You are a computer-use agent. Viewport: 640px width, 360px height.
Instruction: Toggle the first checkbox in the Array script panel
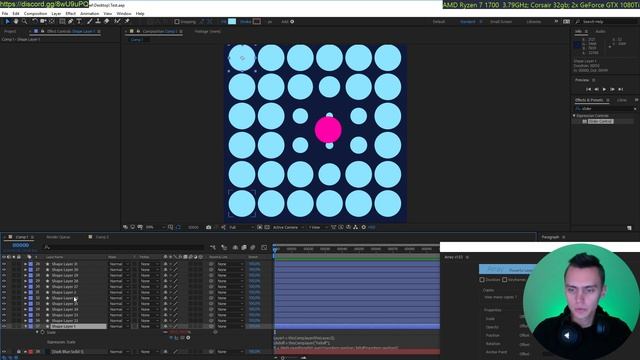click(482, 280)
